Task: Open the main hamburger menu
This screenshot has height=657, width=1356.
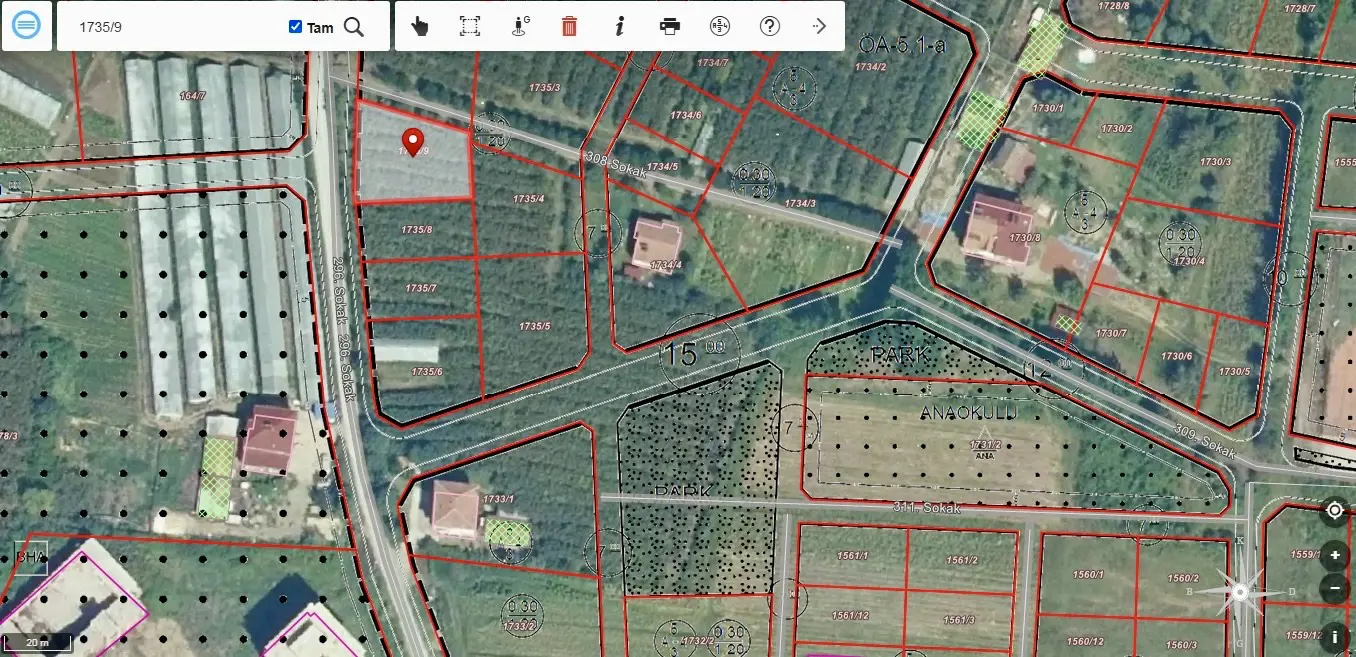Action: [27, 25]
